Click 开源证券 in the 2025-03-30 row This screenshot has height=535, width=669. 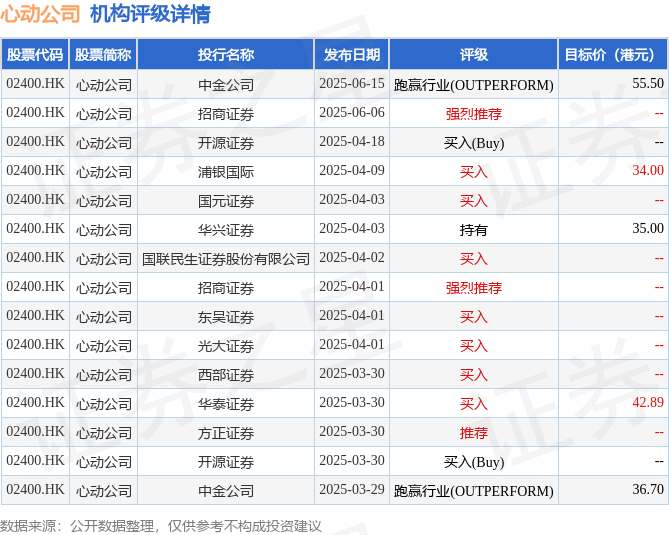click(x=226, y=462)
